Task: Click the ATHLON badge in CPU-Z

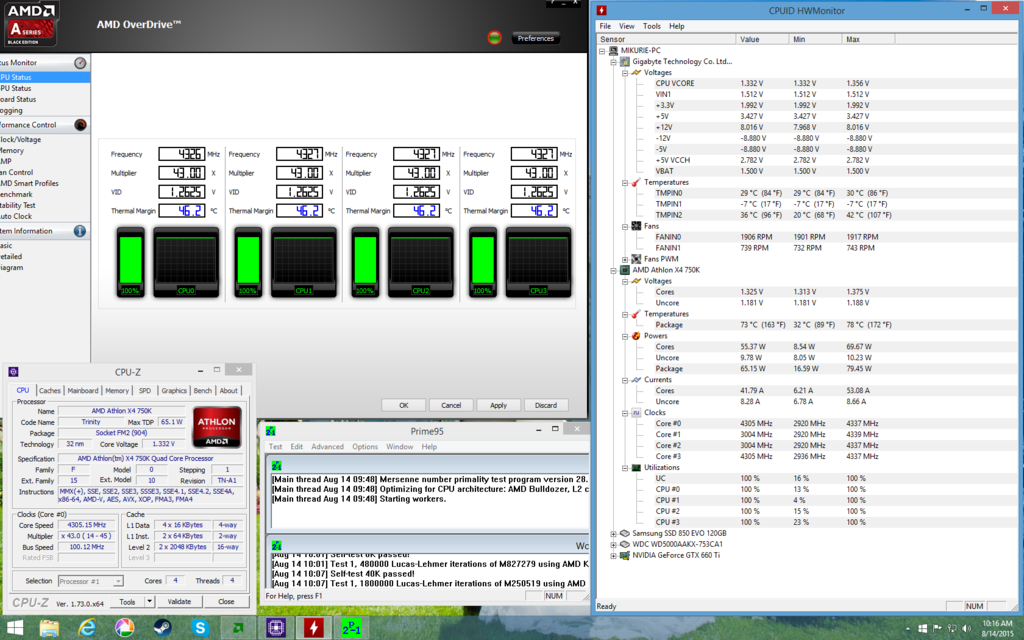Action: click(216, 424)
